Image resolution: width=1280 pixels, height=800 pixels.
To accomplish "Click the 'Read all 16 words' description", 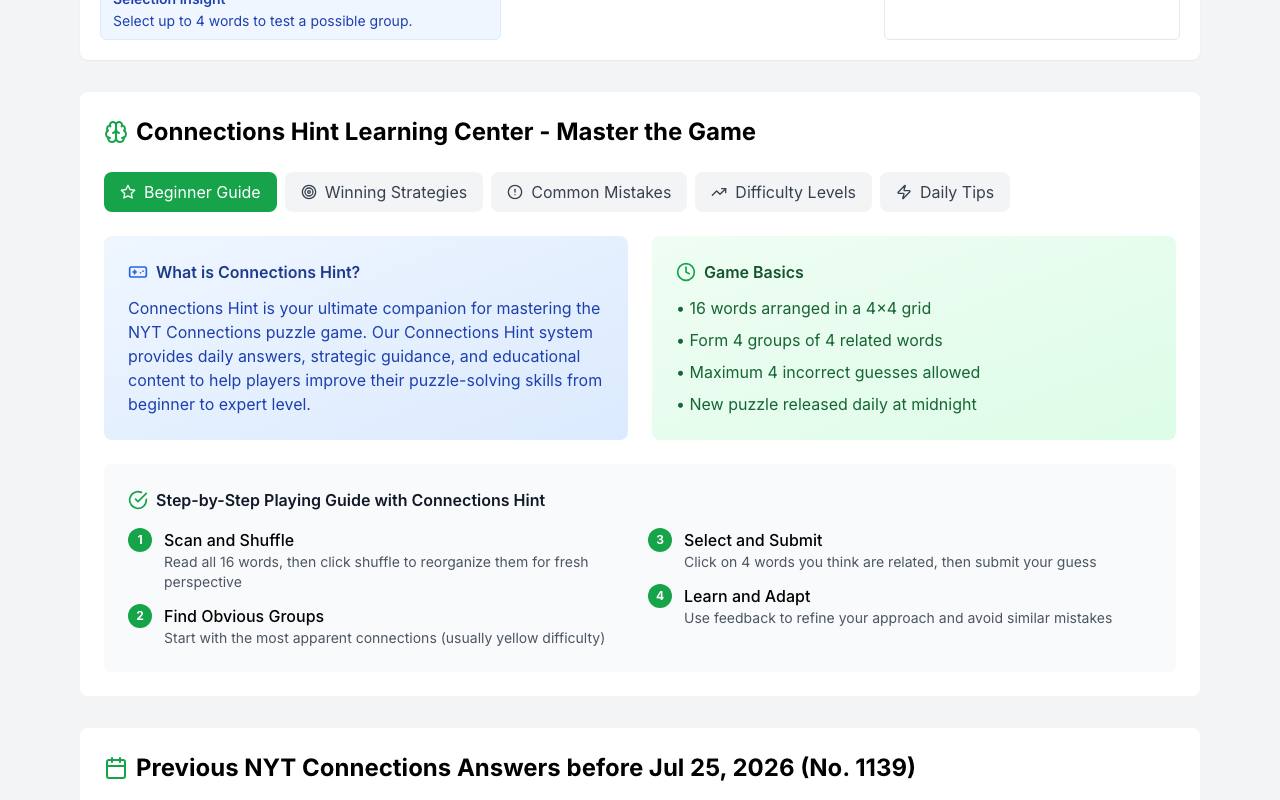I will tap(376, 572).
